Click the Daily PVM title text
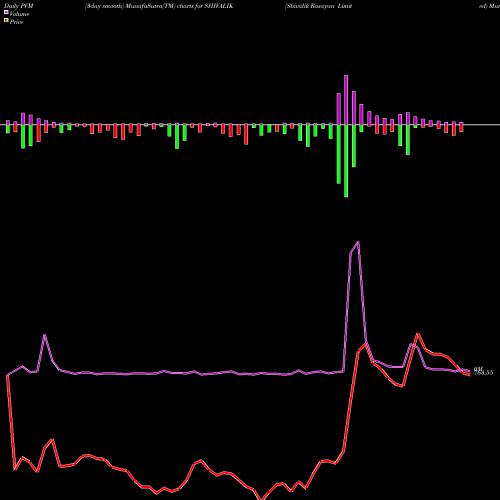 point(19,6)
